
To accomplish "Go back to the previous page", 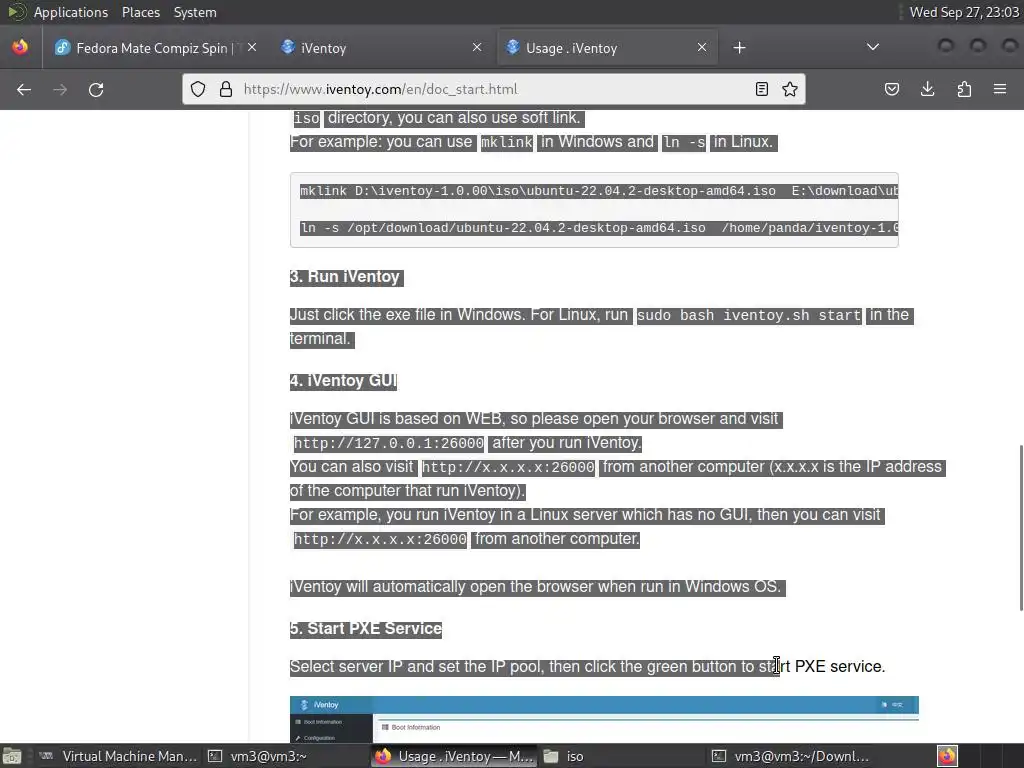I will (24, 89).
